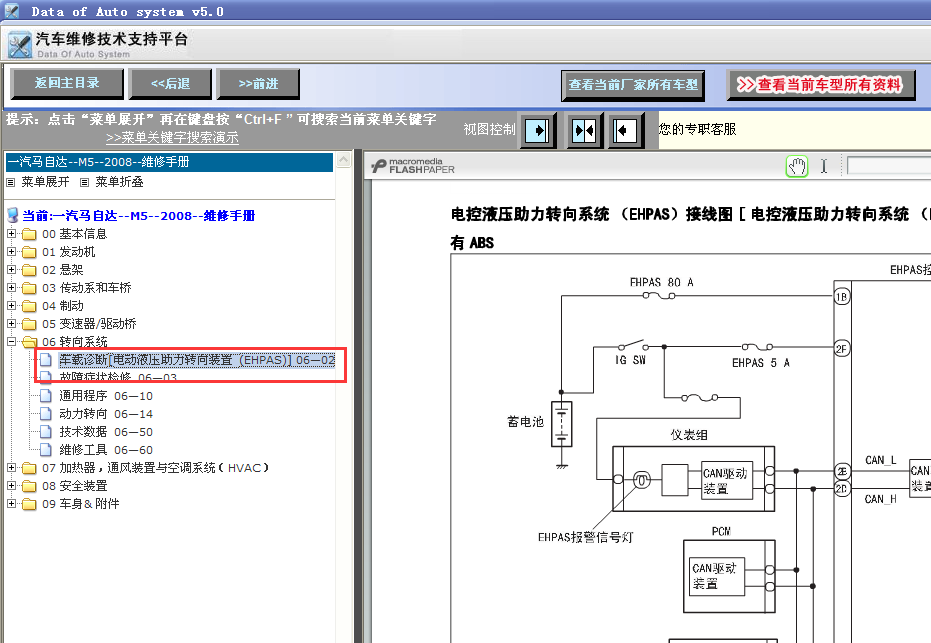931x643 pixels.
Task: Click the Macromedia FlashPaper logo
Action: [413, 166]
